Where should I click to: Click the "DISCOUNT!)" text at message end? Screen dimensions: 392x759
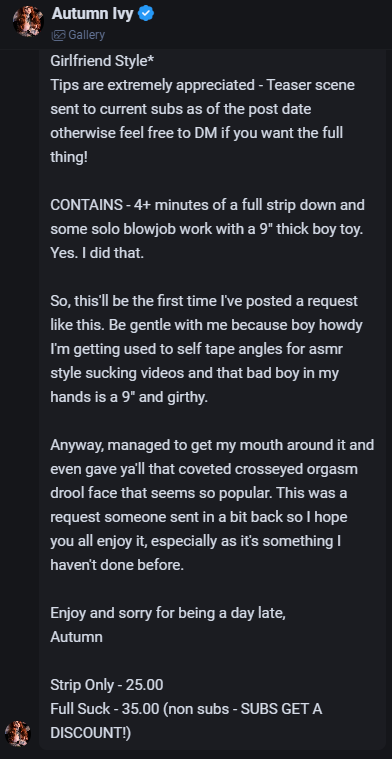pos(90,733)
